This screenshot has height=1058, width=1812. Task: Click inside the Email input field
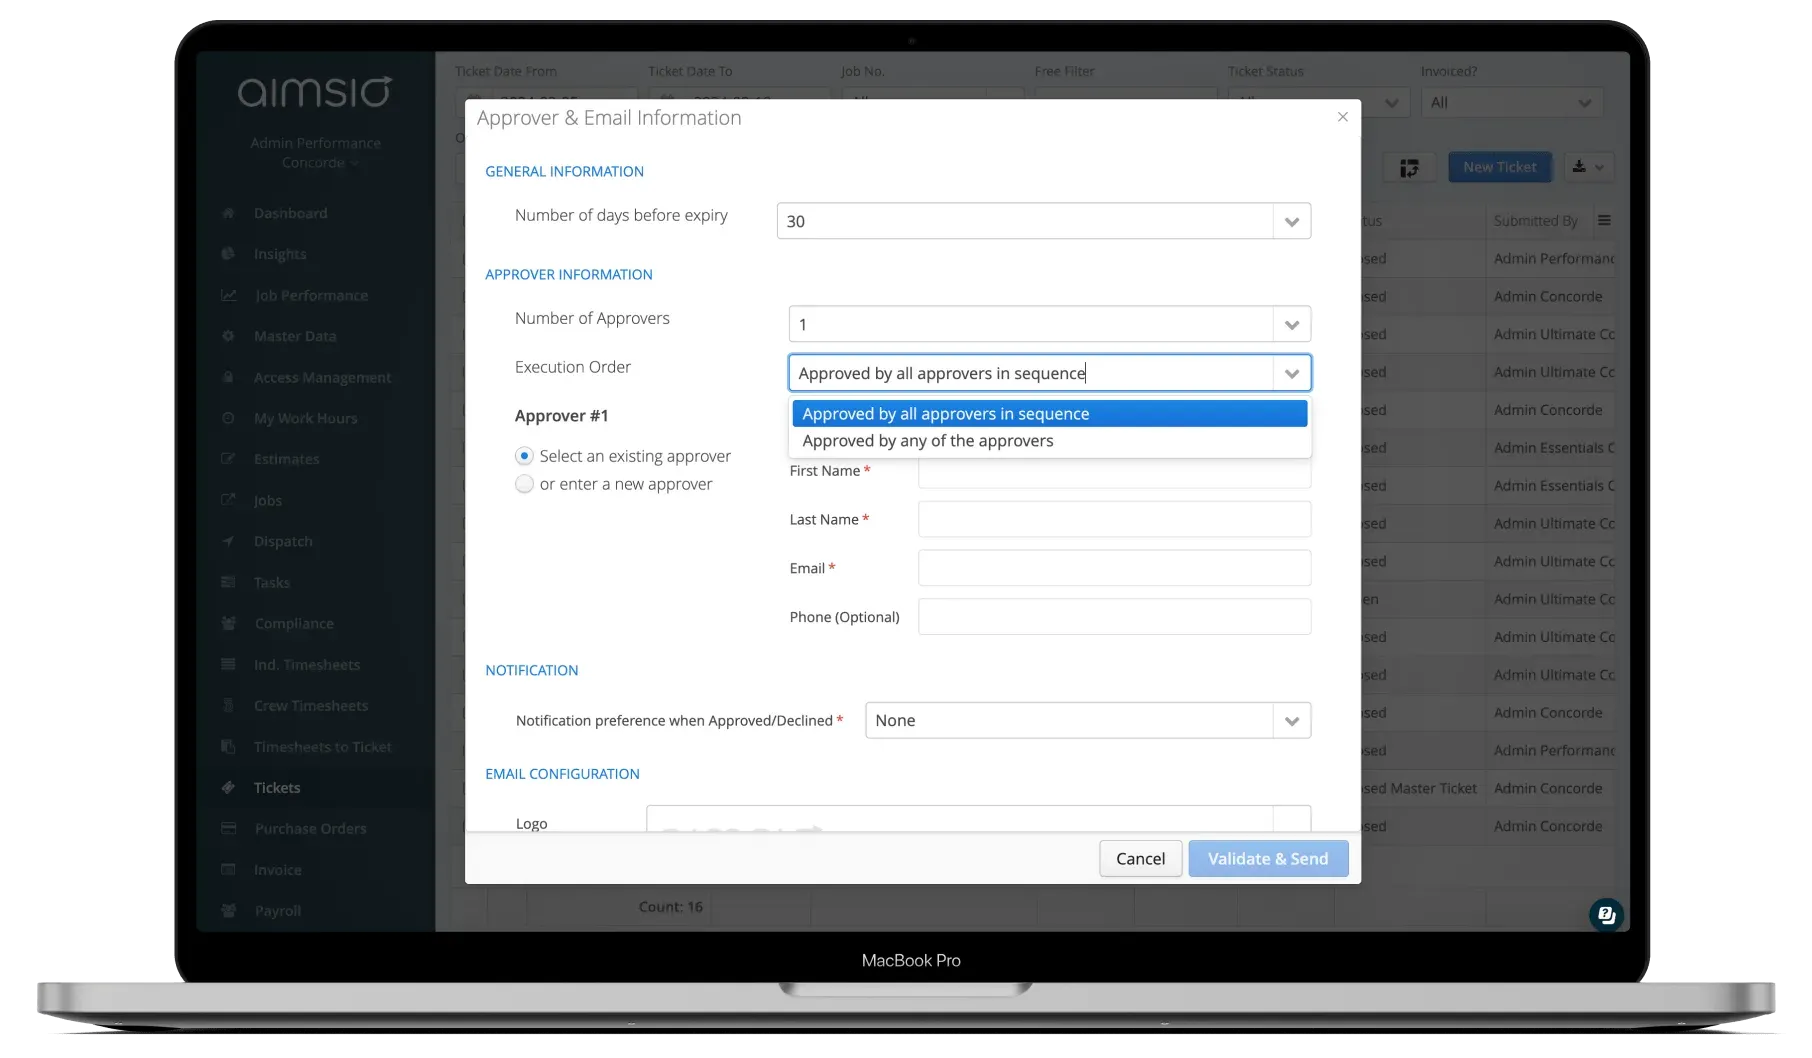(1113, 567)
